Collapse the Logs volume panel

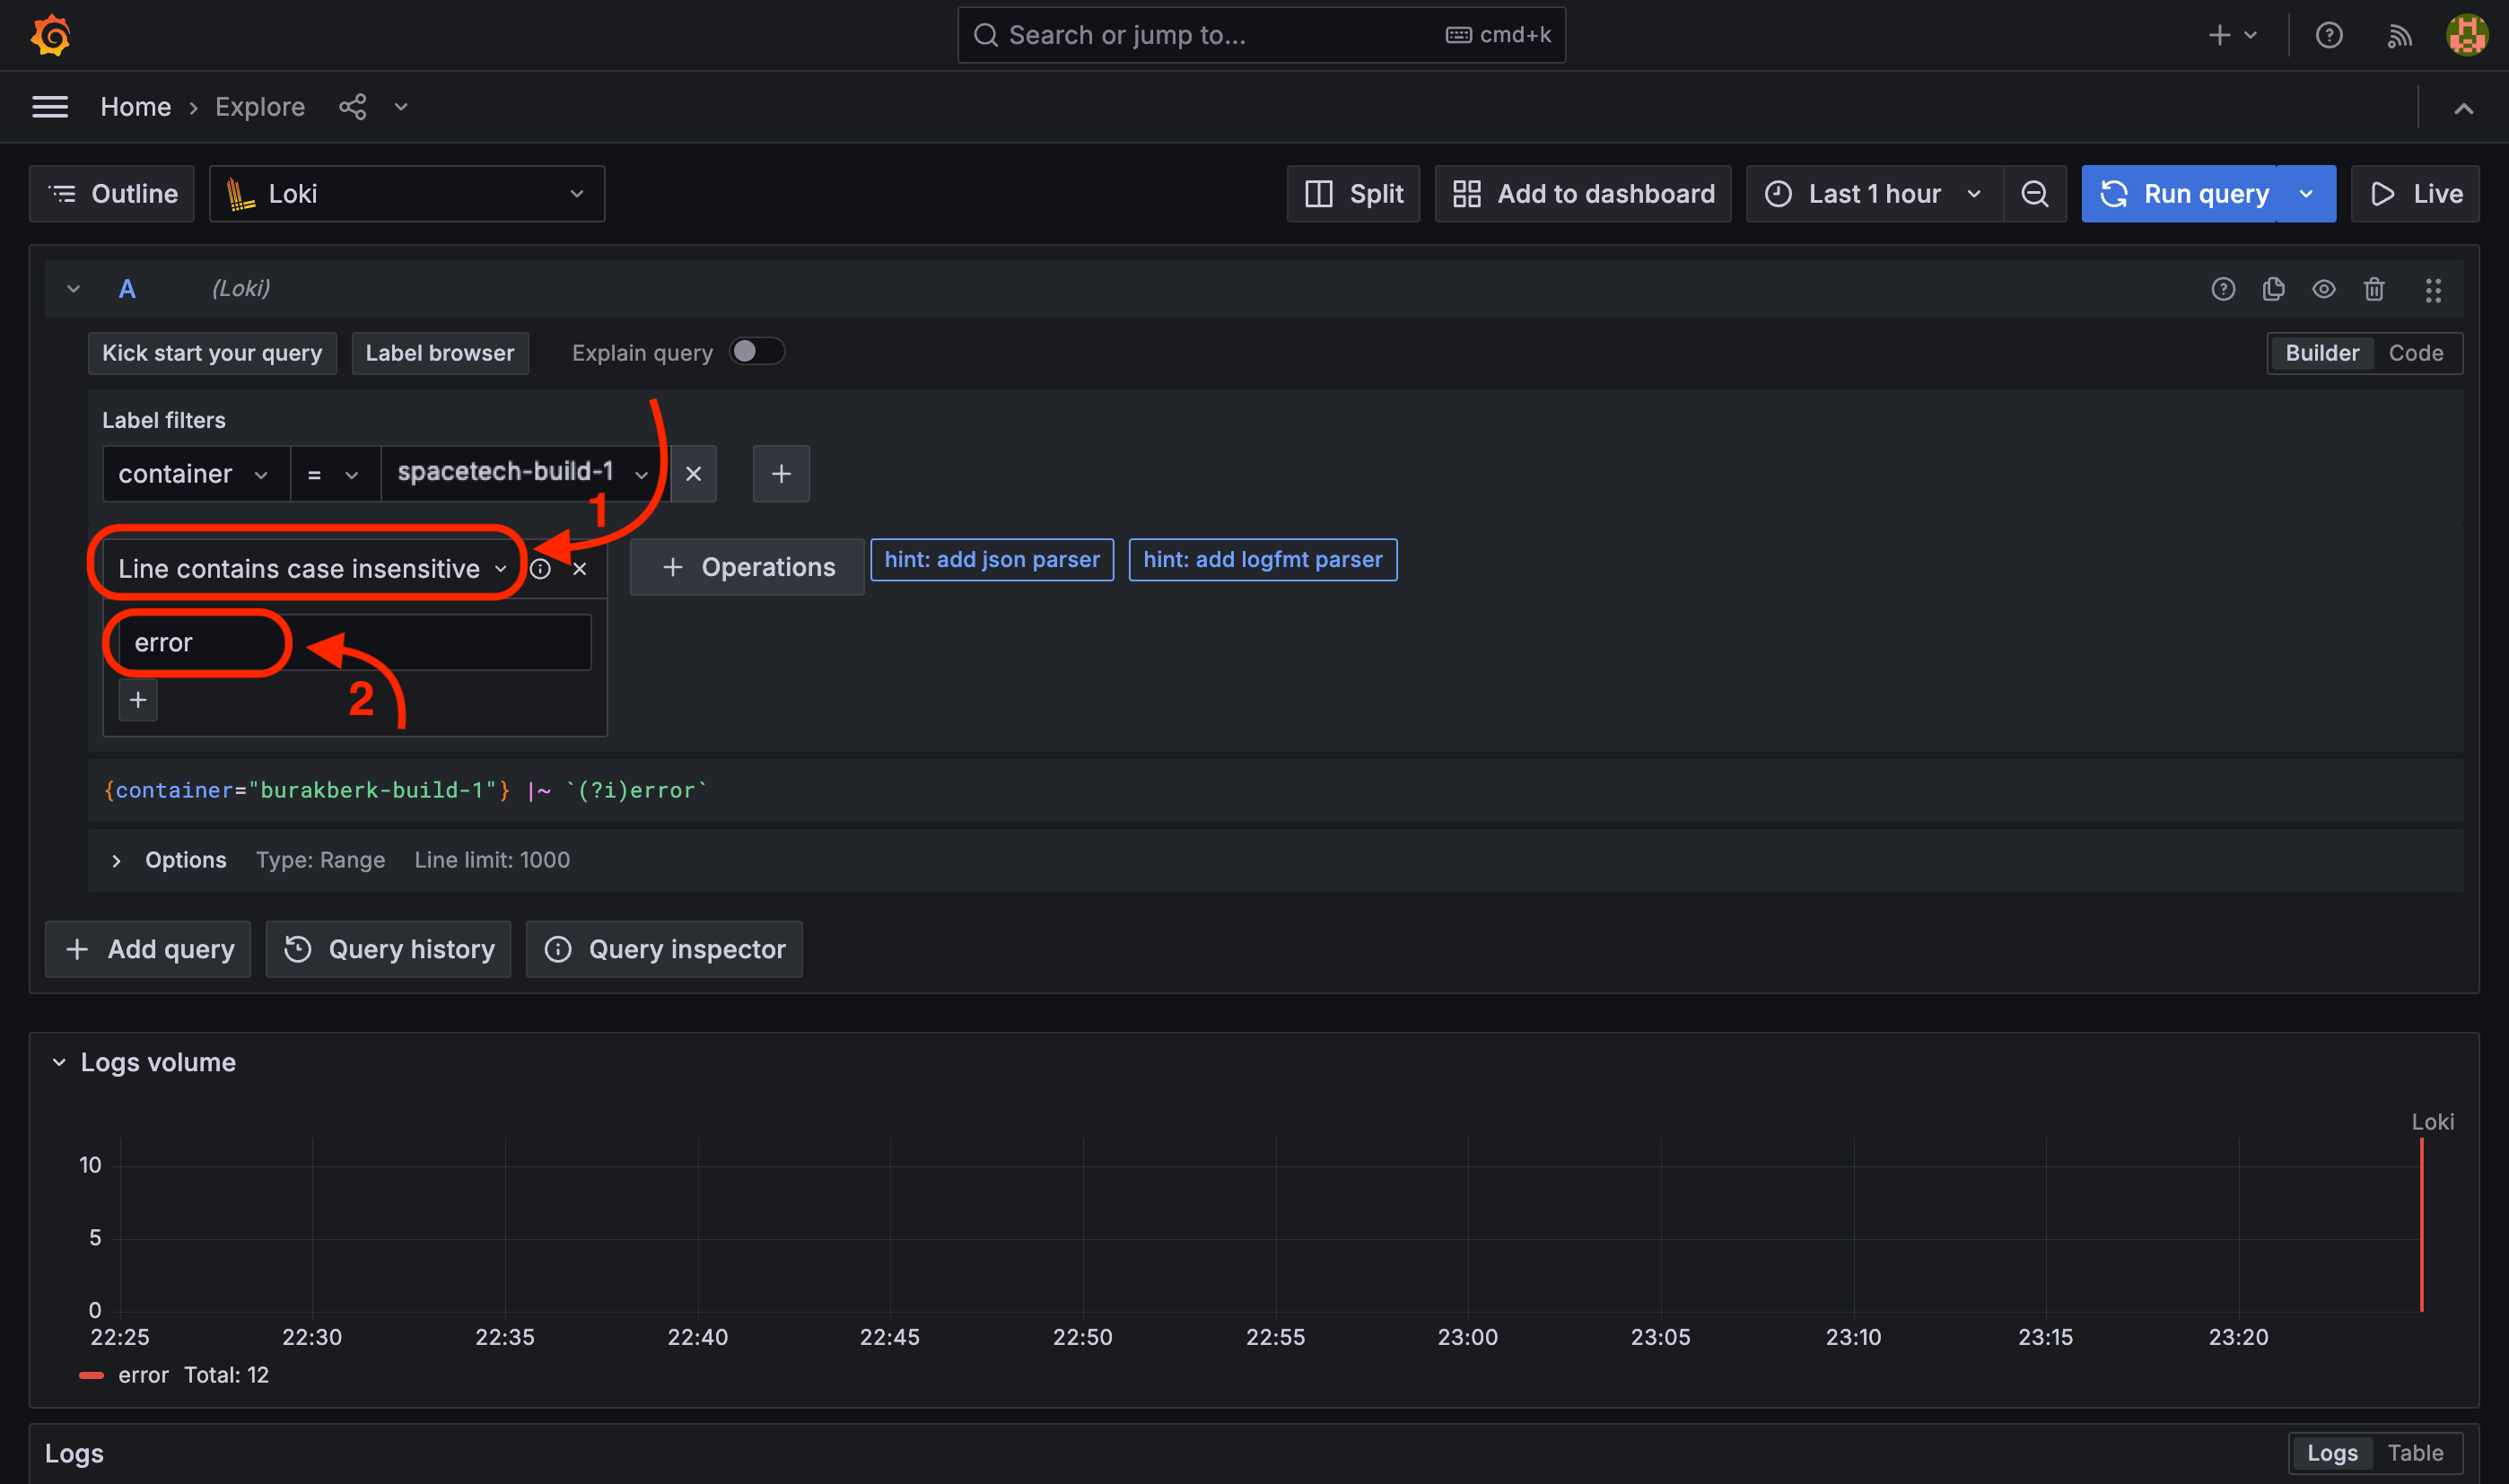pos(59,1062)
